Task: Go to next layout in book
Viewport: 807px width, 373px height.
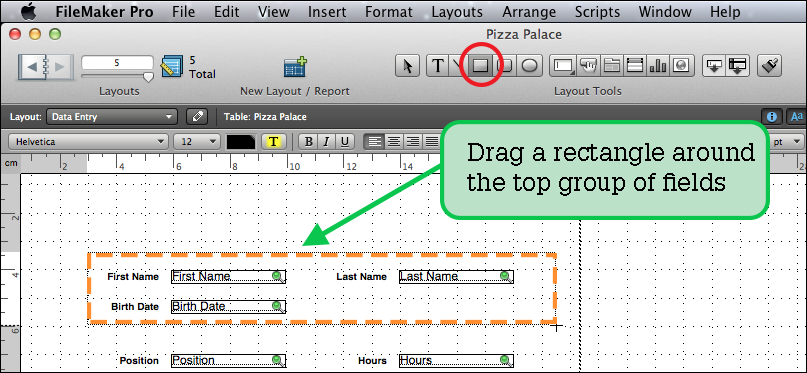Action: tap(60, 67)
